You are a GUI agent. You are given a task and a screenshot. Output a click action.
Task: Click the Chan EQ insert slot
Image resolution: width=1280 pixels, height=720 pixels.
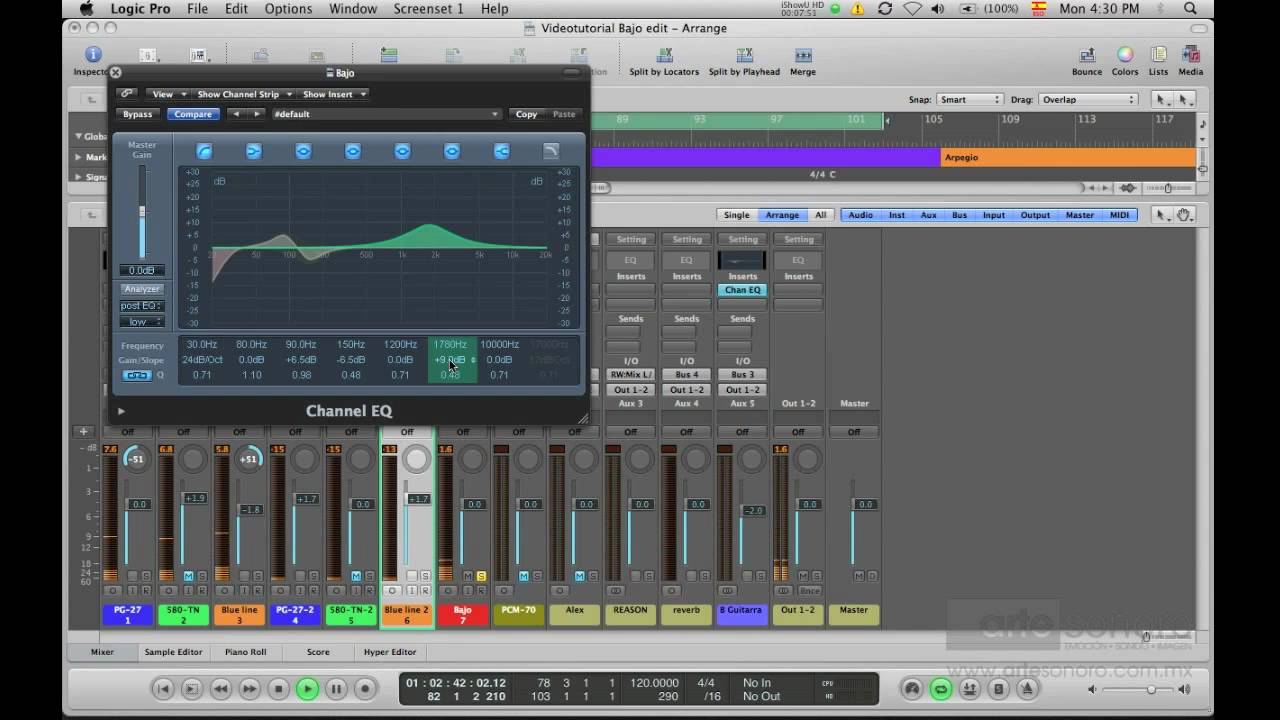tap(743, 290)
